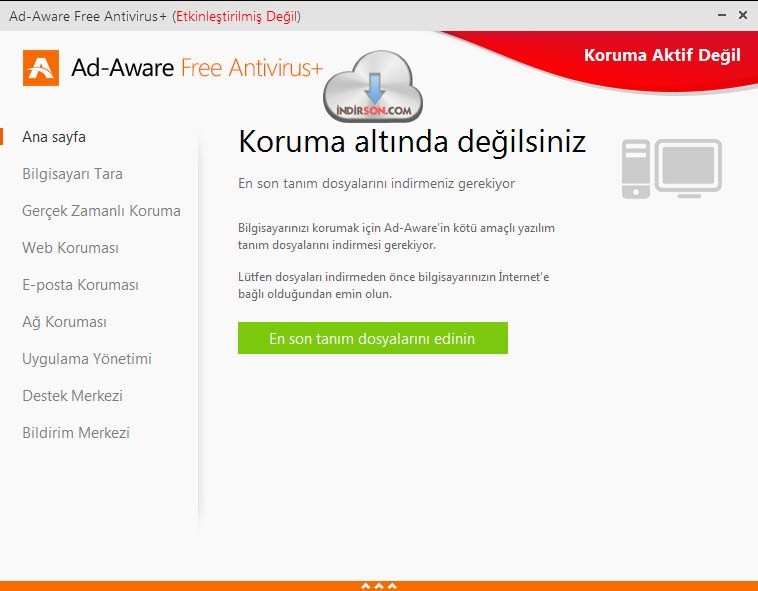Open Bildirim Merkezi
Screen dimensions: 758x591
pos(76,432)
